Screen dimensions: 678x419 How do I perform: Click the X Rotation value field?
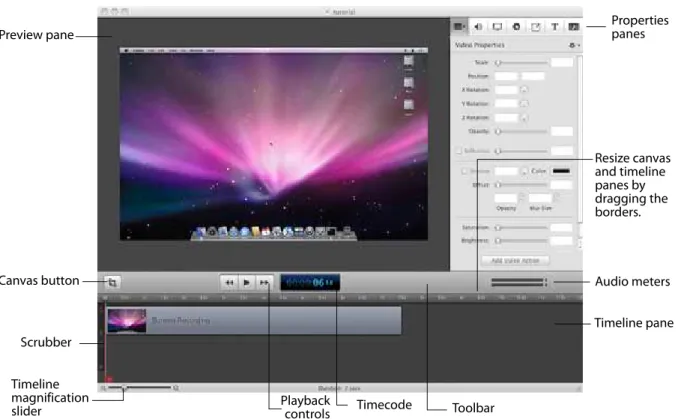coord(506,90)
